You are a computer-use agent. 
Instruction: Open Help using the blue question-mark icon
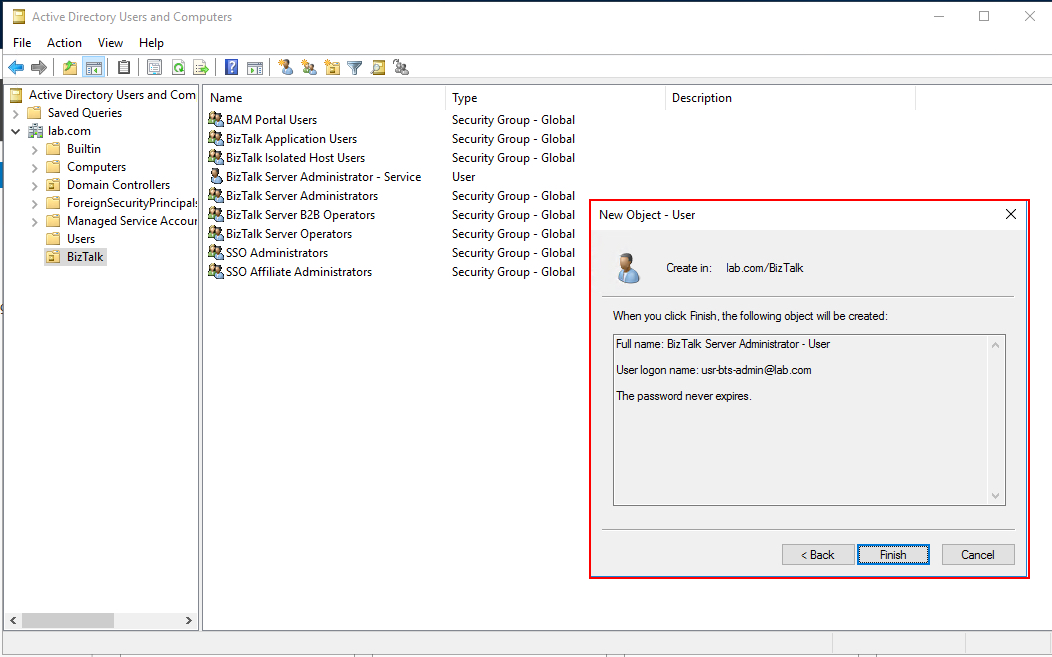click(x=231, y=67)
